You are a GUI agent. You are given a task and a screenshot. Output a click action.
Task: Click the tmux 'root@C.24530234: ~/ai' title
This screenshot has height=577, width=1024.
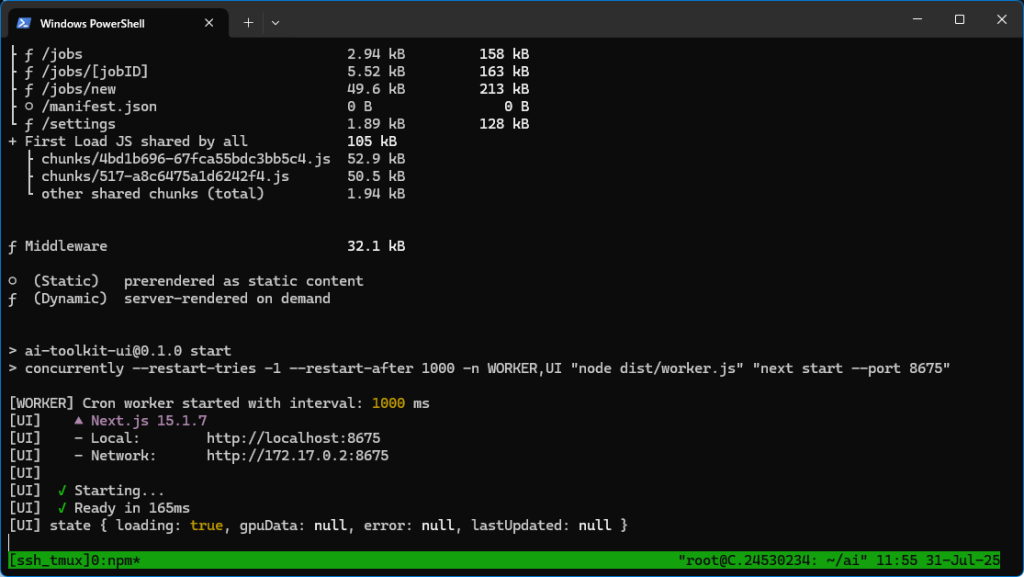click(773, 561)
